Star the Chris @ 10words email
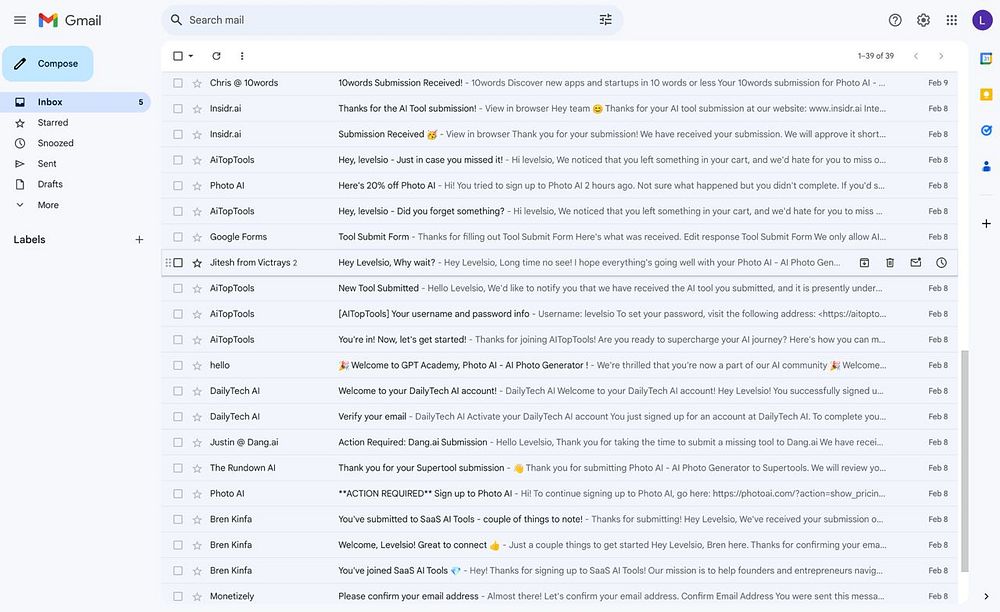The image size is (1000, 612). click(x=197, y=83)
